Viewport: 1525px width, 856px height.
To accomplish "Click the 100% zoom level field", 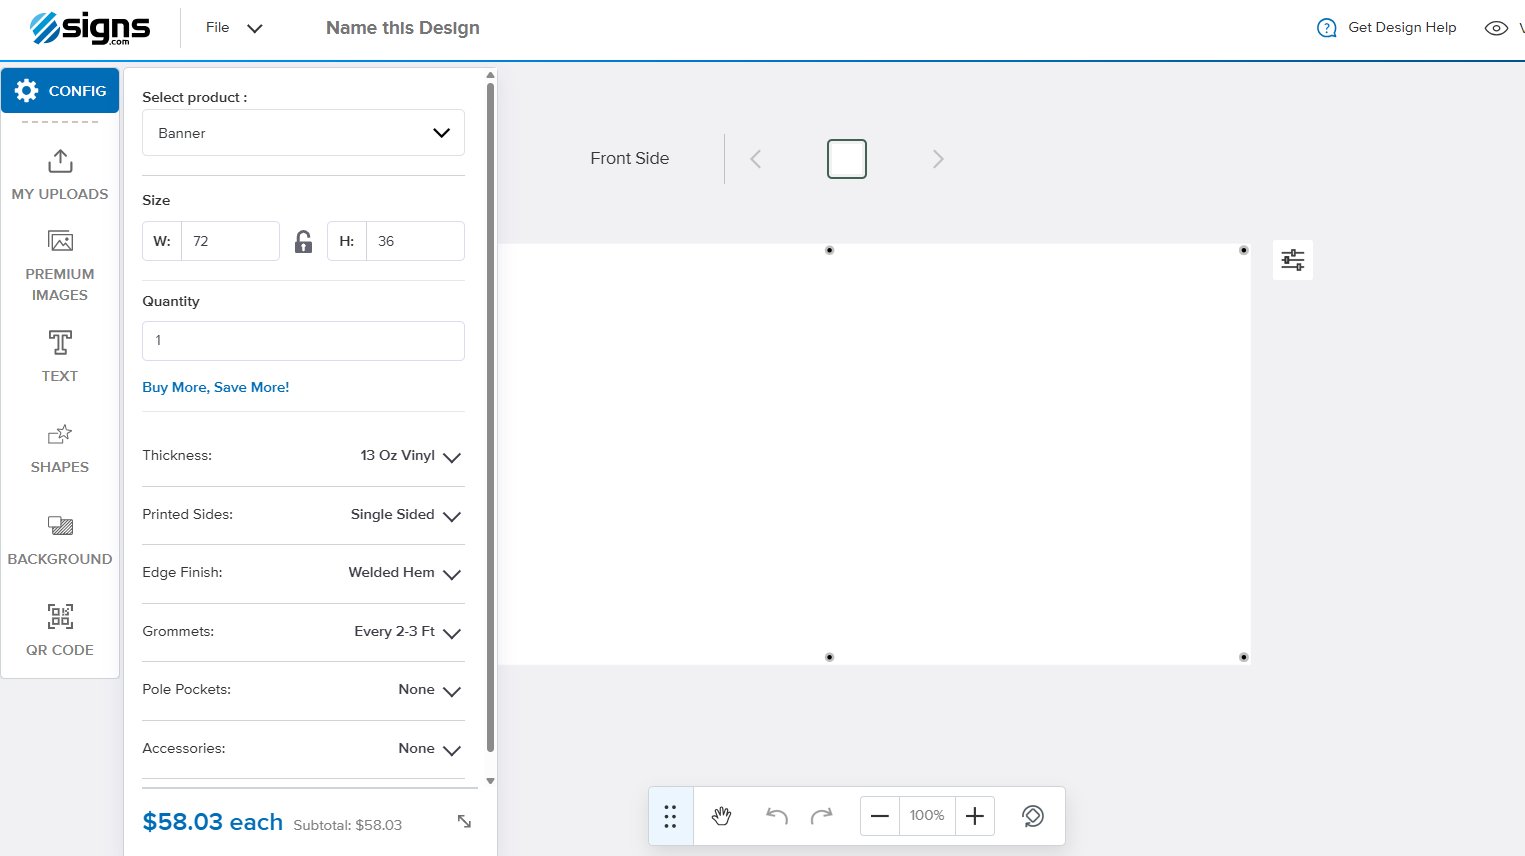I will (x=927, y=816).
